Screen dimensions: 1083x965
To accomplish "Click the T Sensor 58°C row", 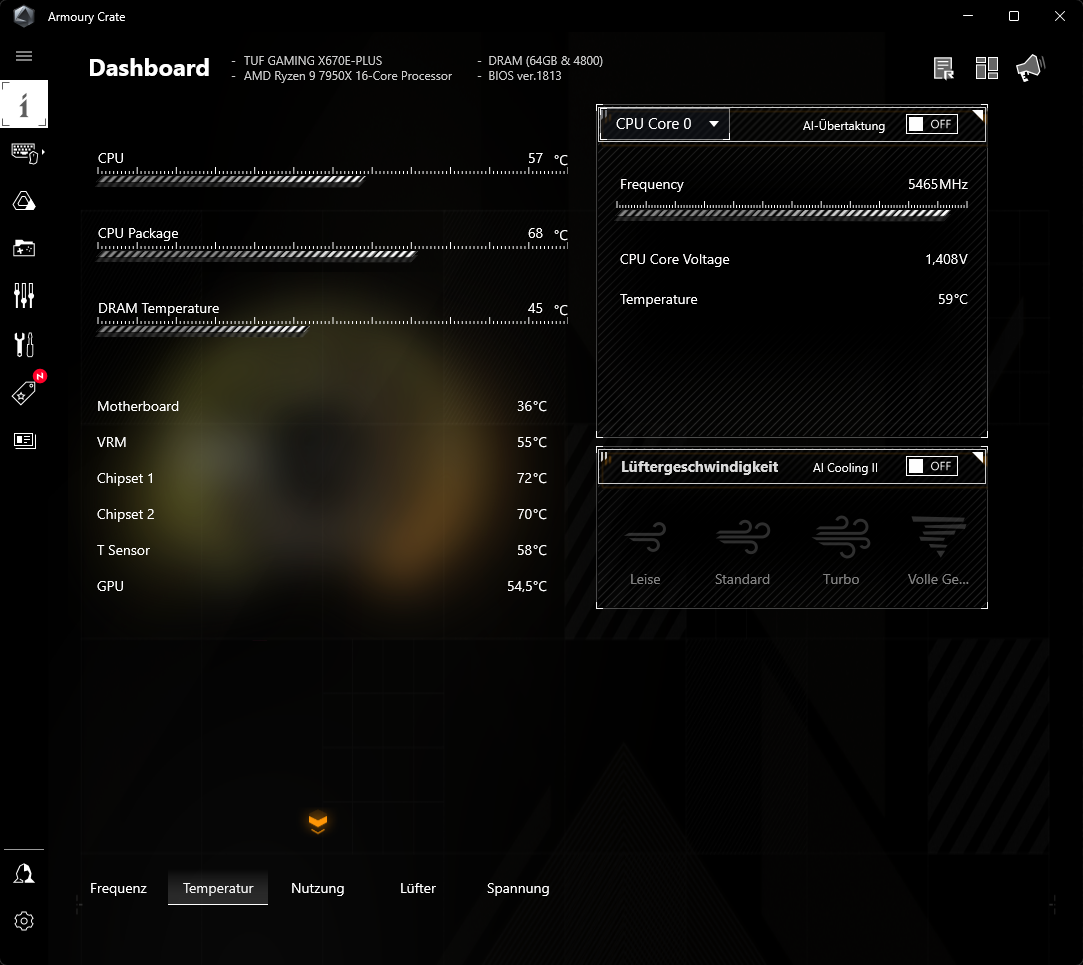I will (x=322, y=550).
